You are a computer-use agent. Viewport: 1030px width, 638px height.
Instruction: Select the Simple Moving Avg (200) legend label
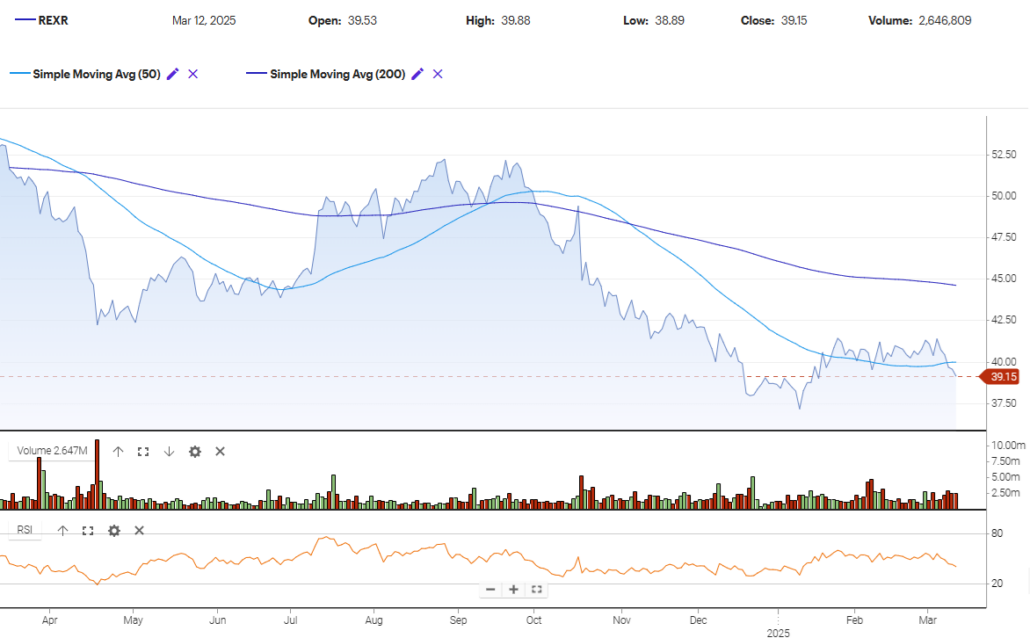(x=338, y=74)
